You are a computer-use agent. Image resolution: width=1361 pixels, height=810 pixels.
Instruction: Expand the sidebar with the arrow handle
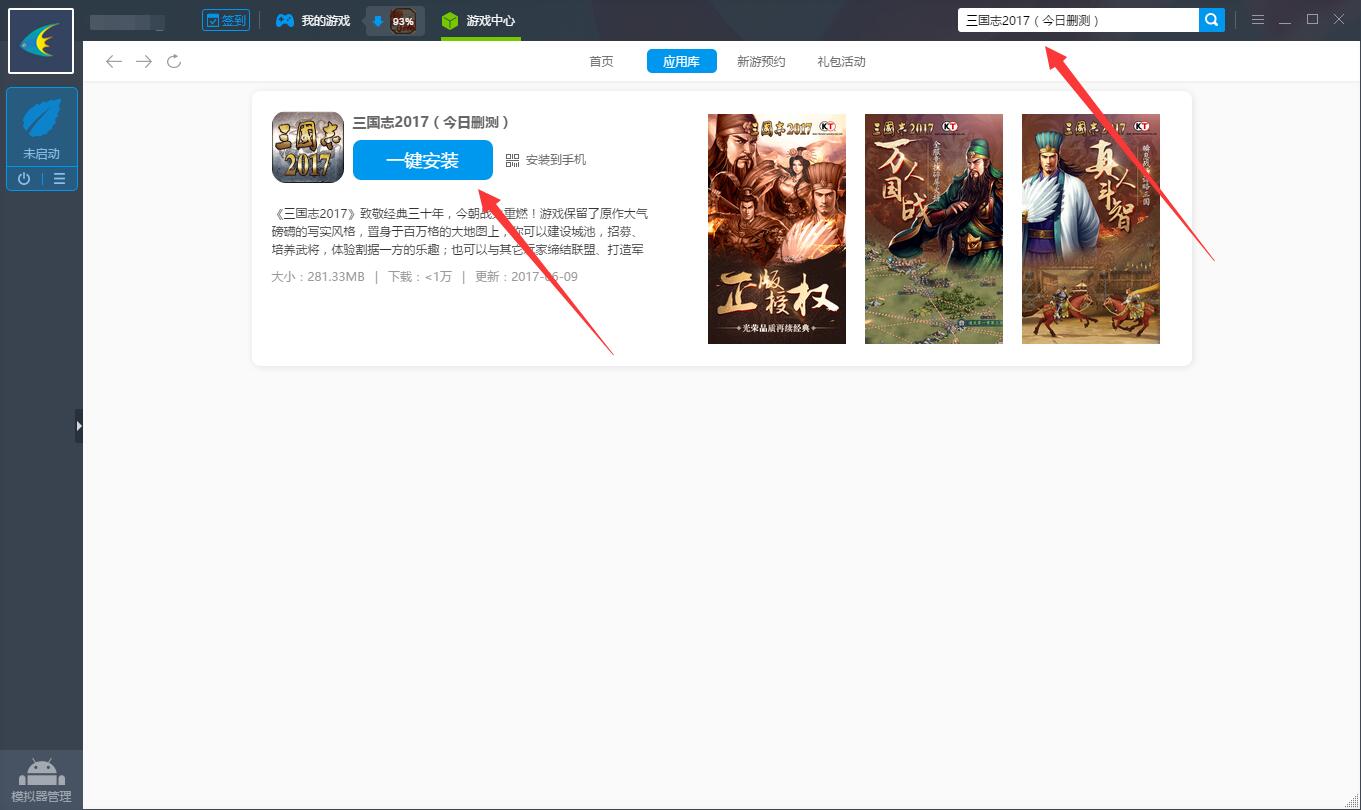click(x=79, y=426)
